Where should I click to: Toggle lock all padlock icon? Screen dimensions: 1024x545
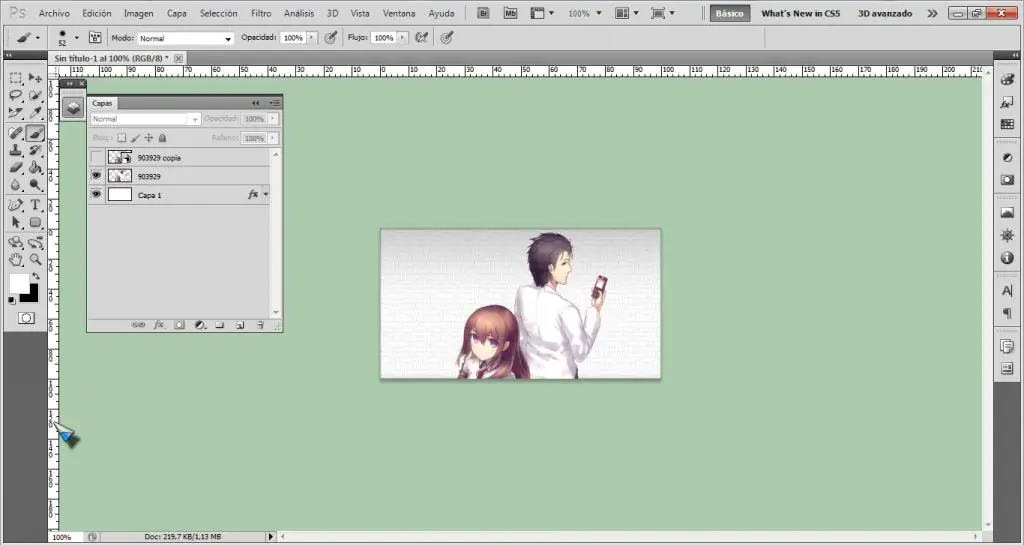click(163, 138)
